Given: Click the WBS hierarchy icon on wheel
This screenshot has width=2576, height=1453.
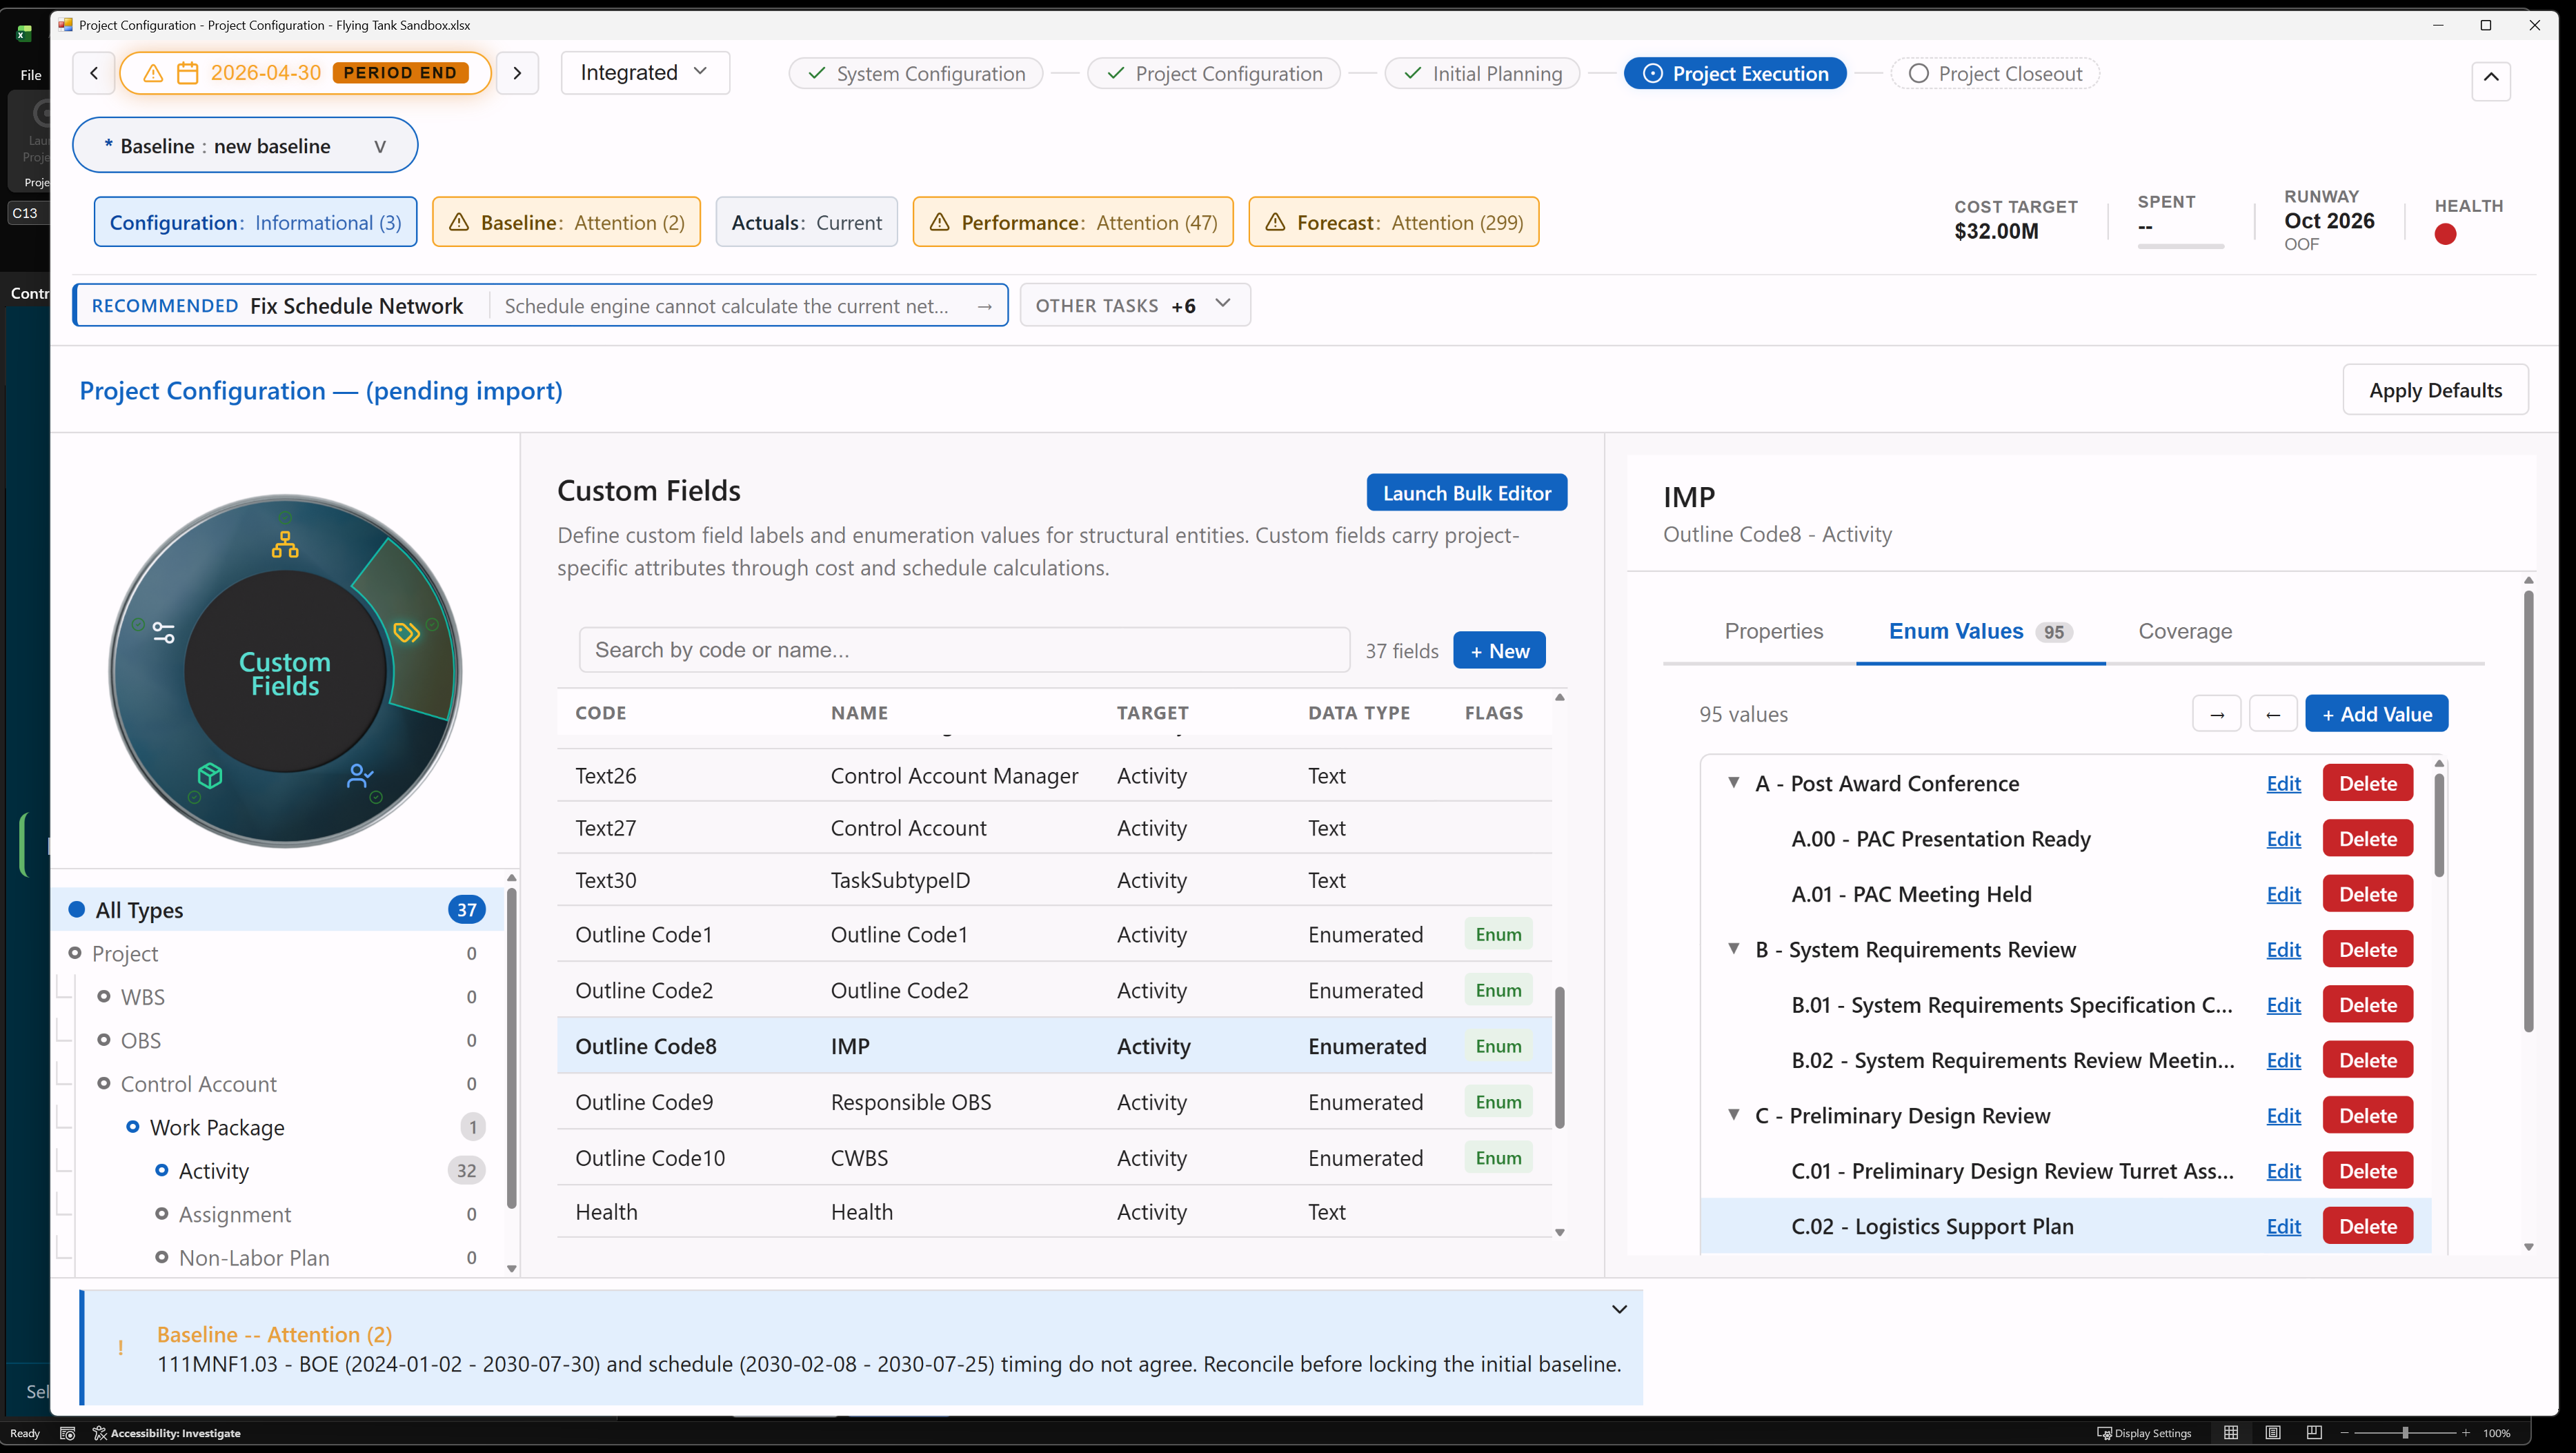Looking at the screenshot, I should click(285, 544).
